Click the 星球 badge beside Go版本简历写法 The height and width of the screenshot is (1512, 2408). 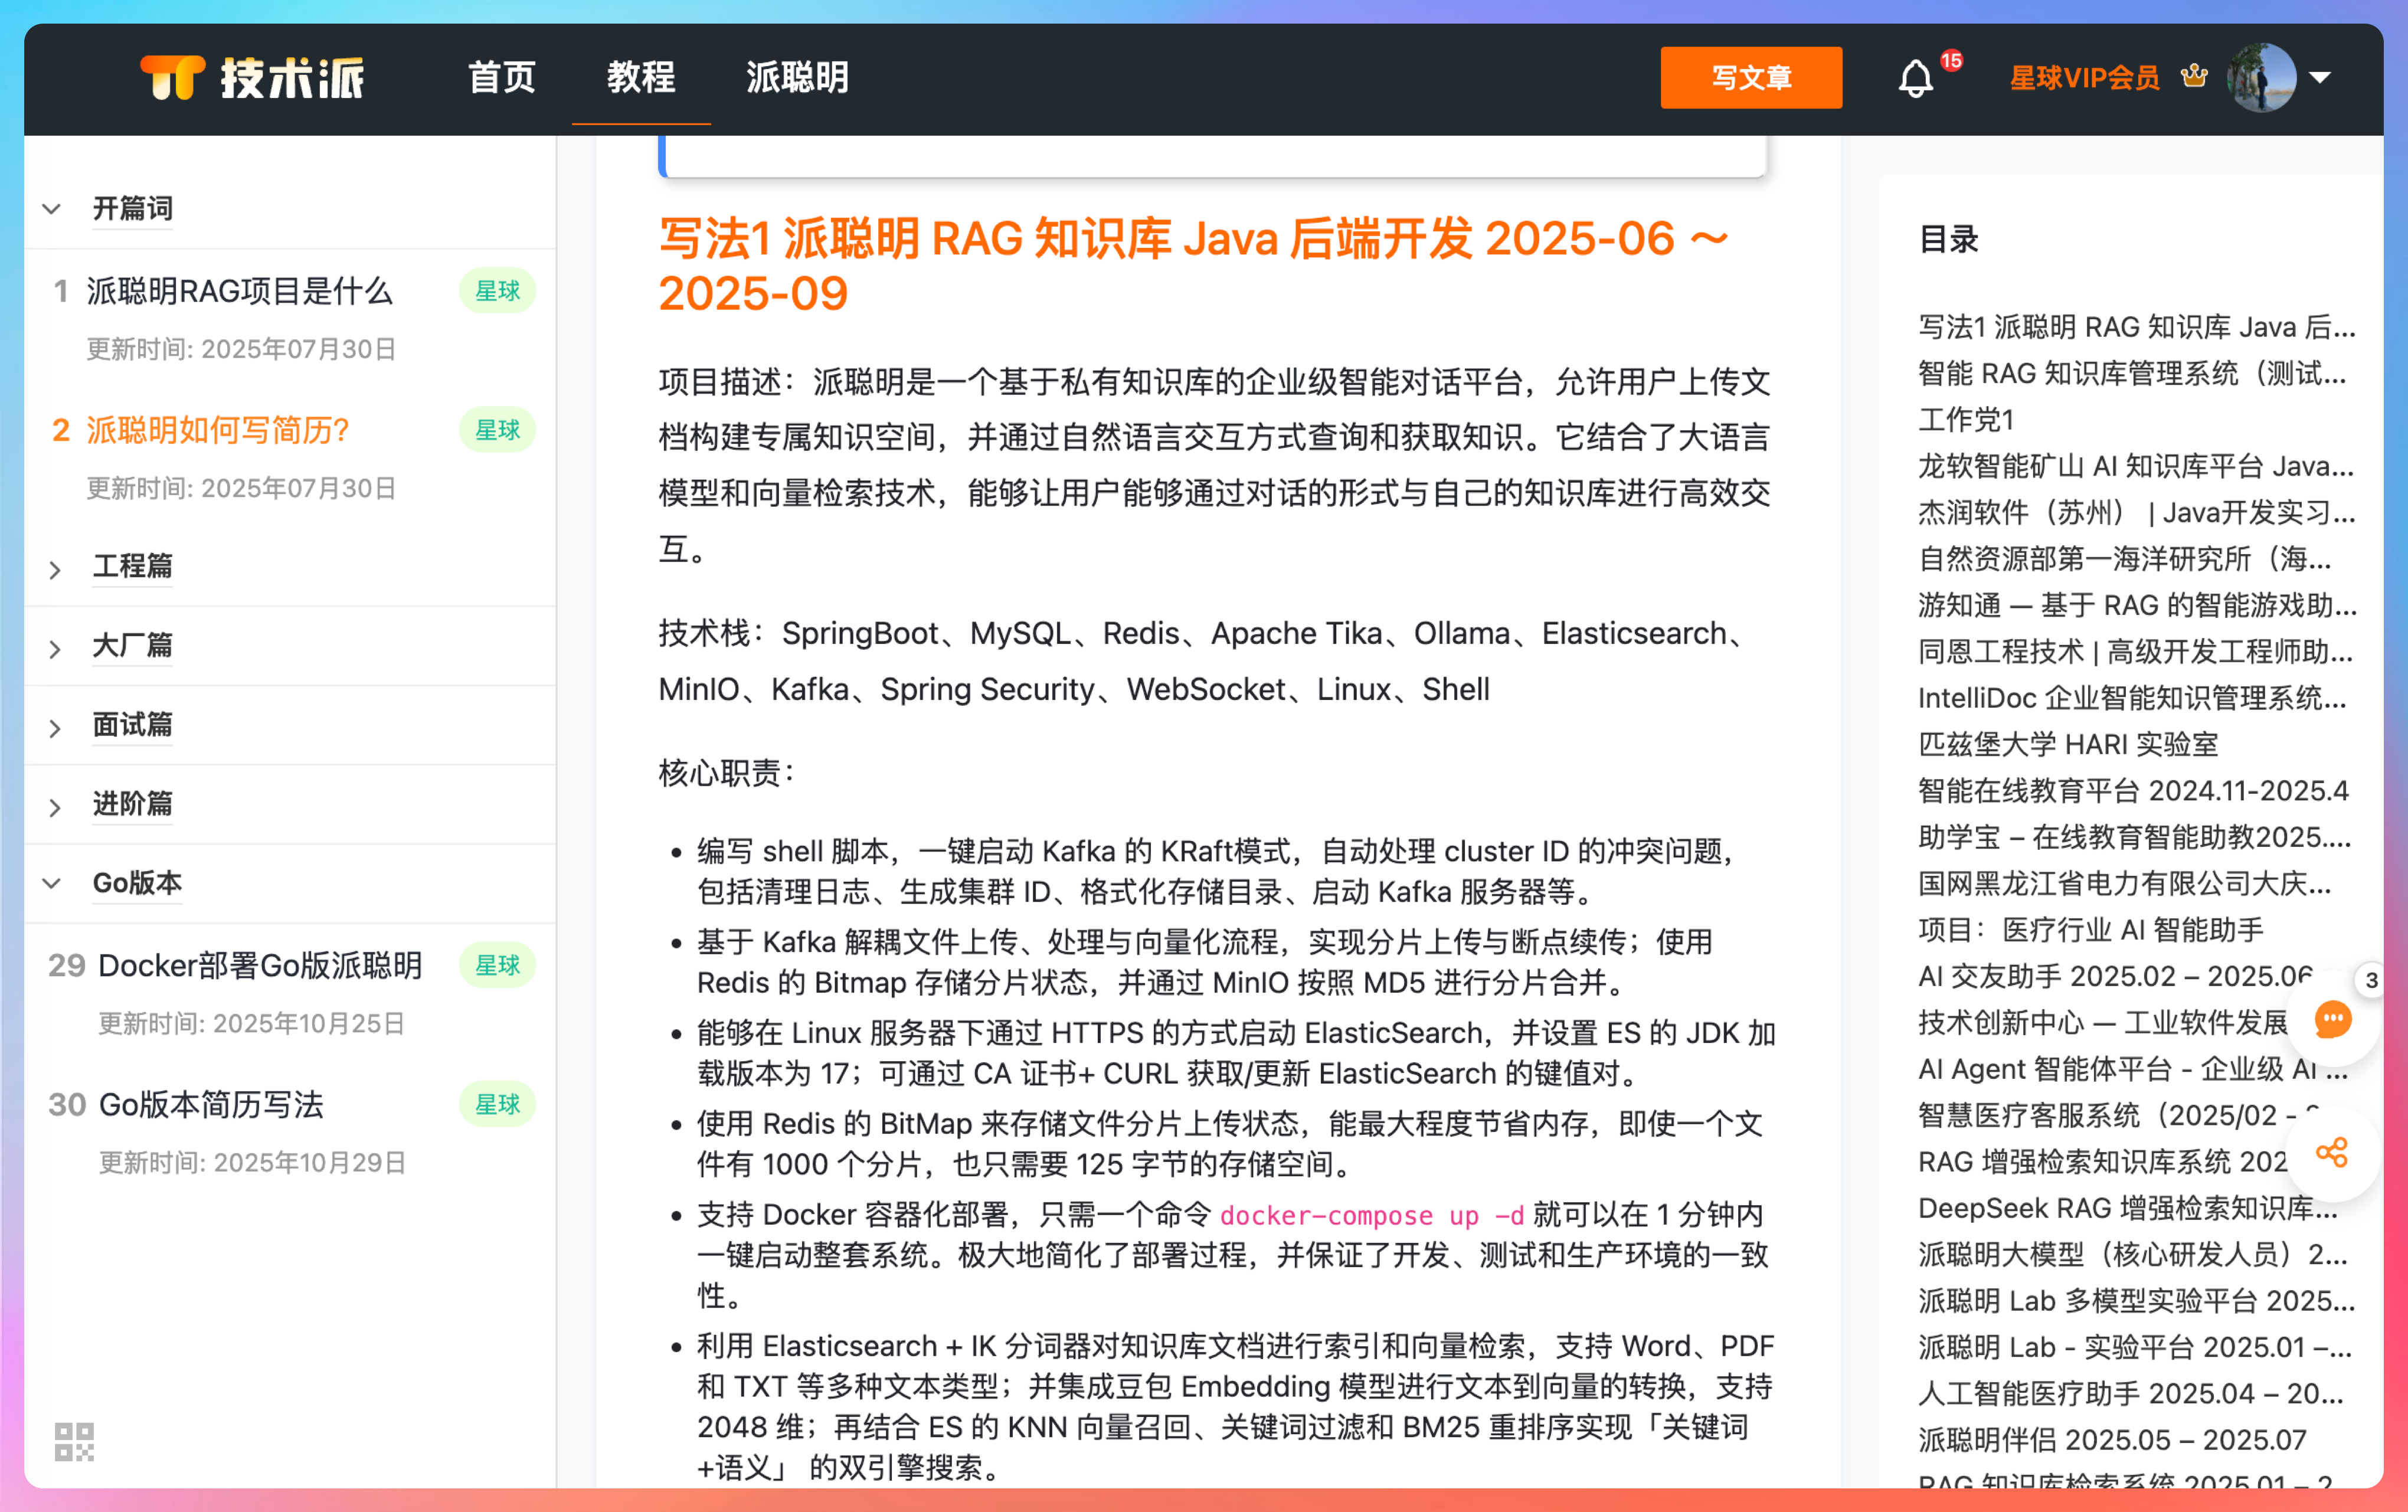tap(497, 1104)
